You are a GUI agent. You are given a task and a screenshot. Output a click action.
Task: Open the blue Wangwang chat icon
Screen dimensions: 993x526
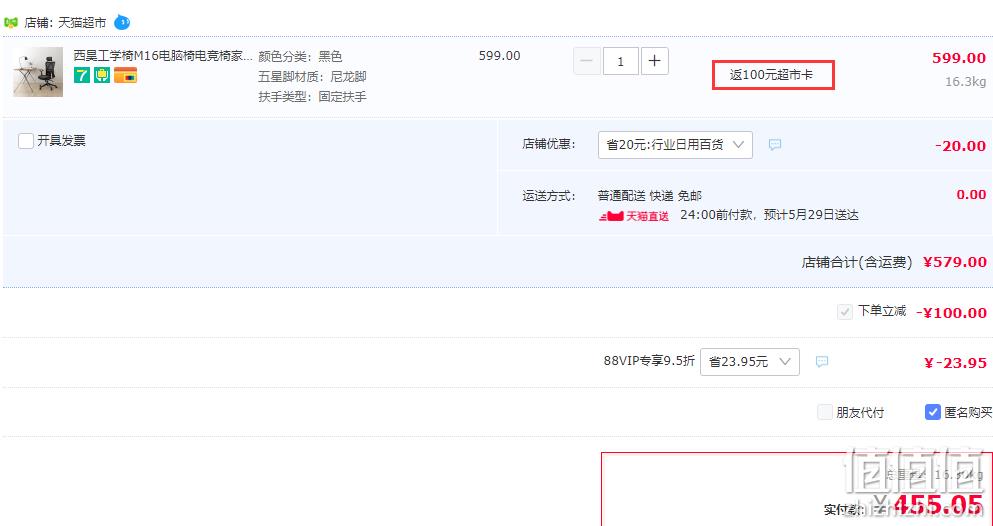pos(122,23)
